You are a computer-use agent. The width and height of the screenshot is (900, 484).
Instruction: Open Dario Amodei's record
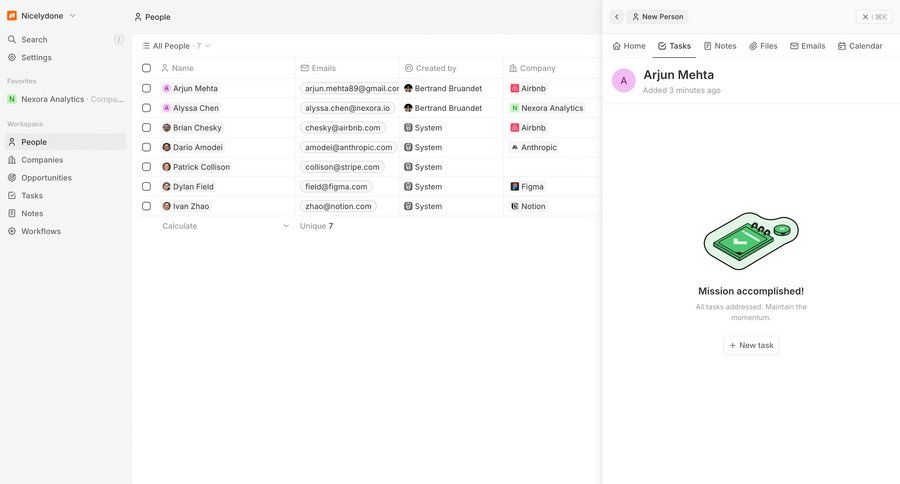192,147
